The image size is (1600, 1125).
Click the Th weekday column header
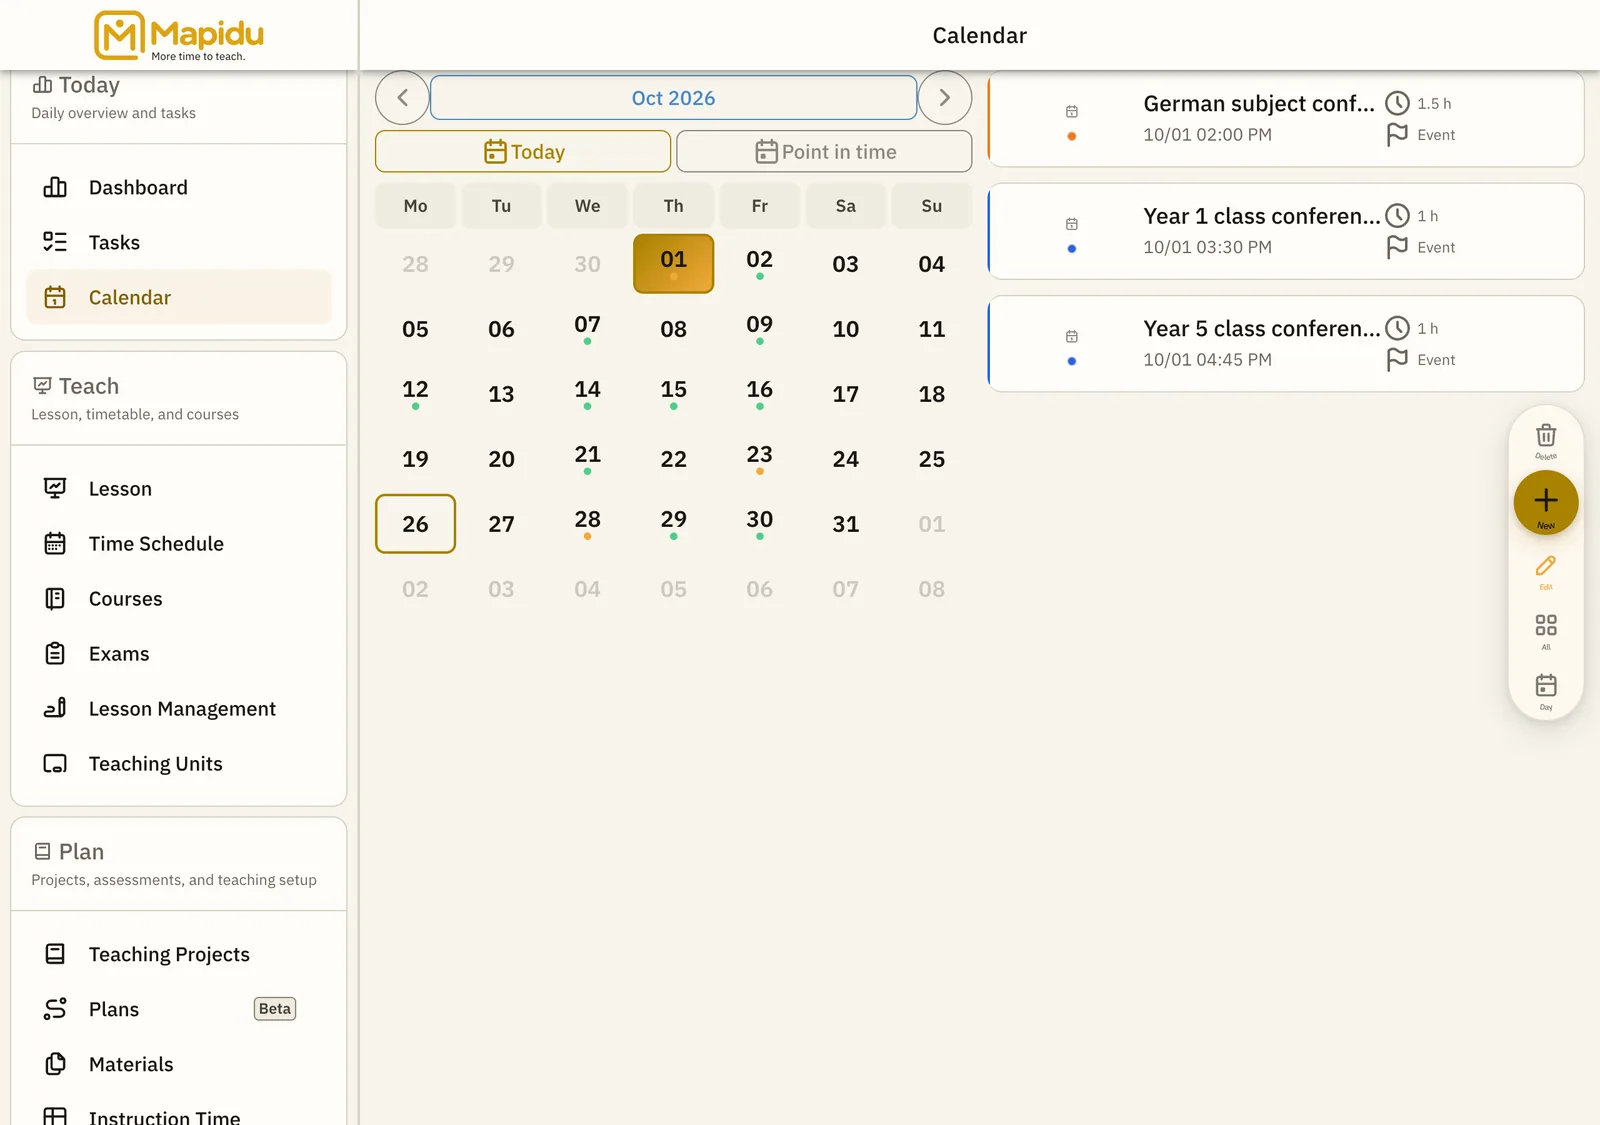click(674, 206)
